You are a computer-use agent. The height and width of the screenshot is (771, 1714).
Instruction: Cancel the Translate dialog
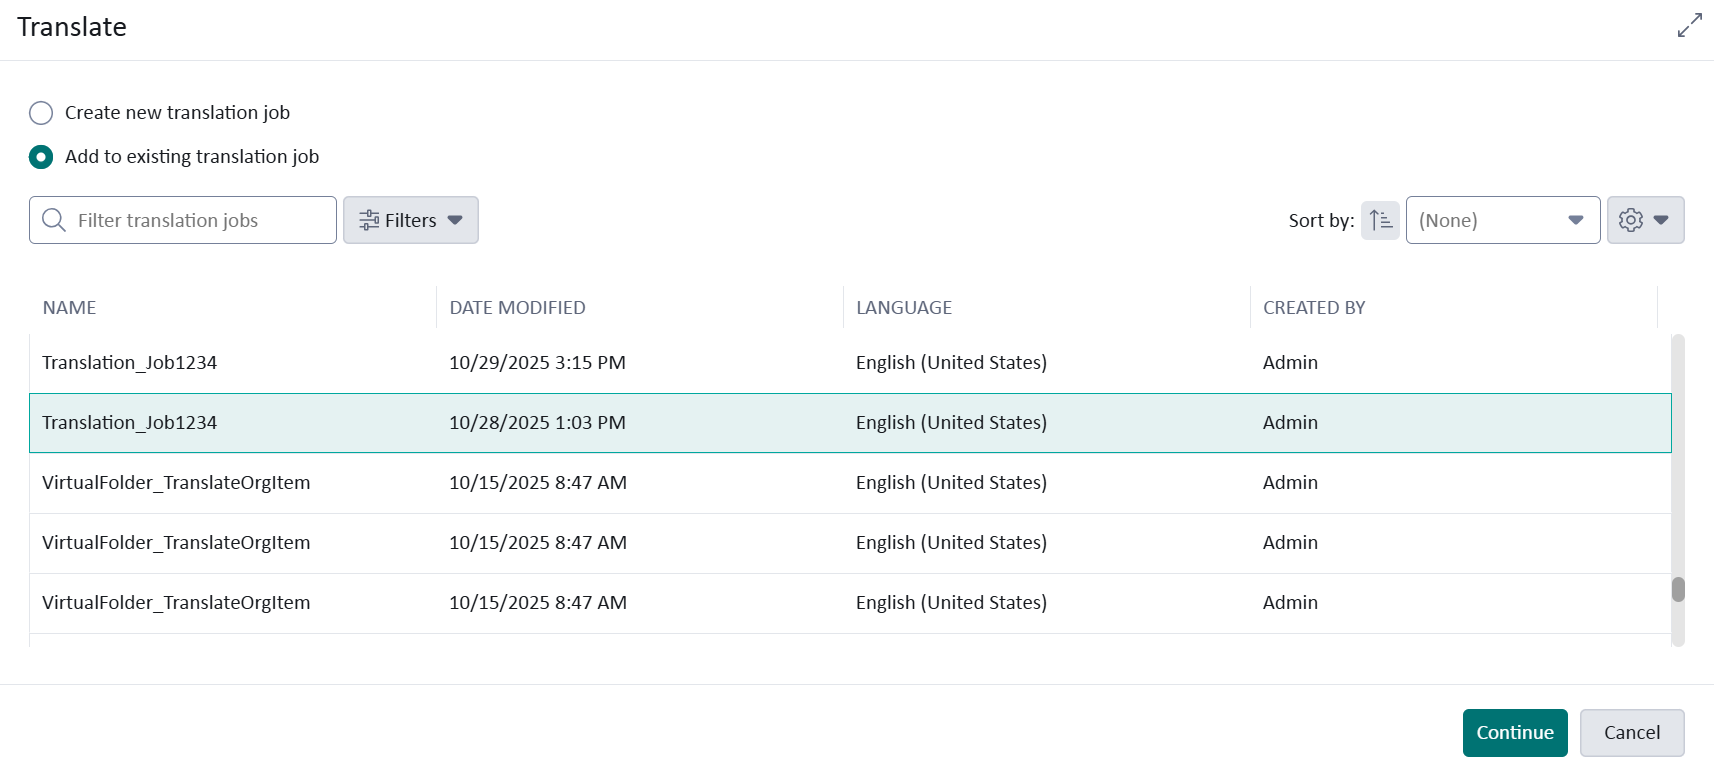pos(1631,733)
